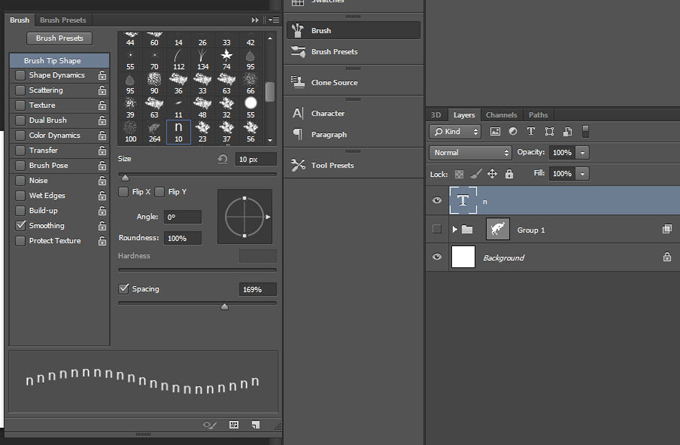Viewport: 680px width, 445px height.
Task: Create new brush icon at bottom
Action: [256, 425]
